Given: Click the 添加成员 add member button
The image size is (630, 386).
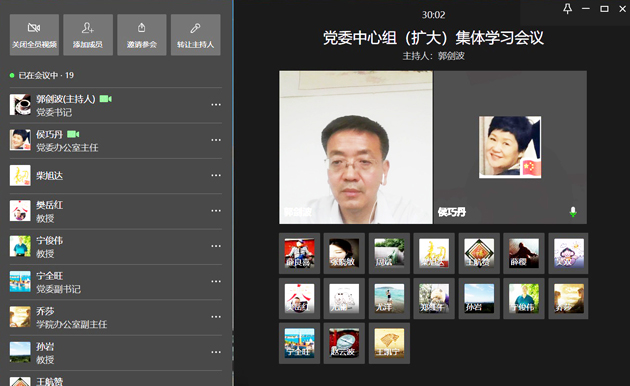Looking at the screenshot, I should [88, 35].
